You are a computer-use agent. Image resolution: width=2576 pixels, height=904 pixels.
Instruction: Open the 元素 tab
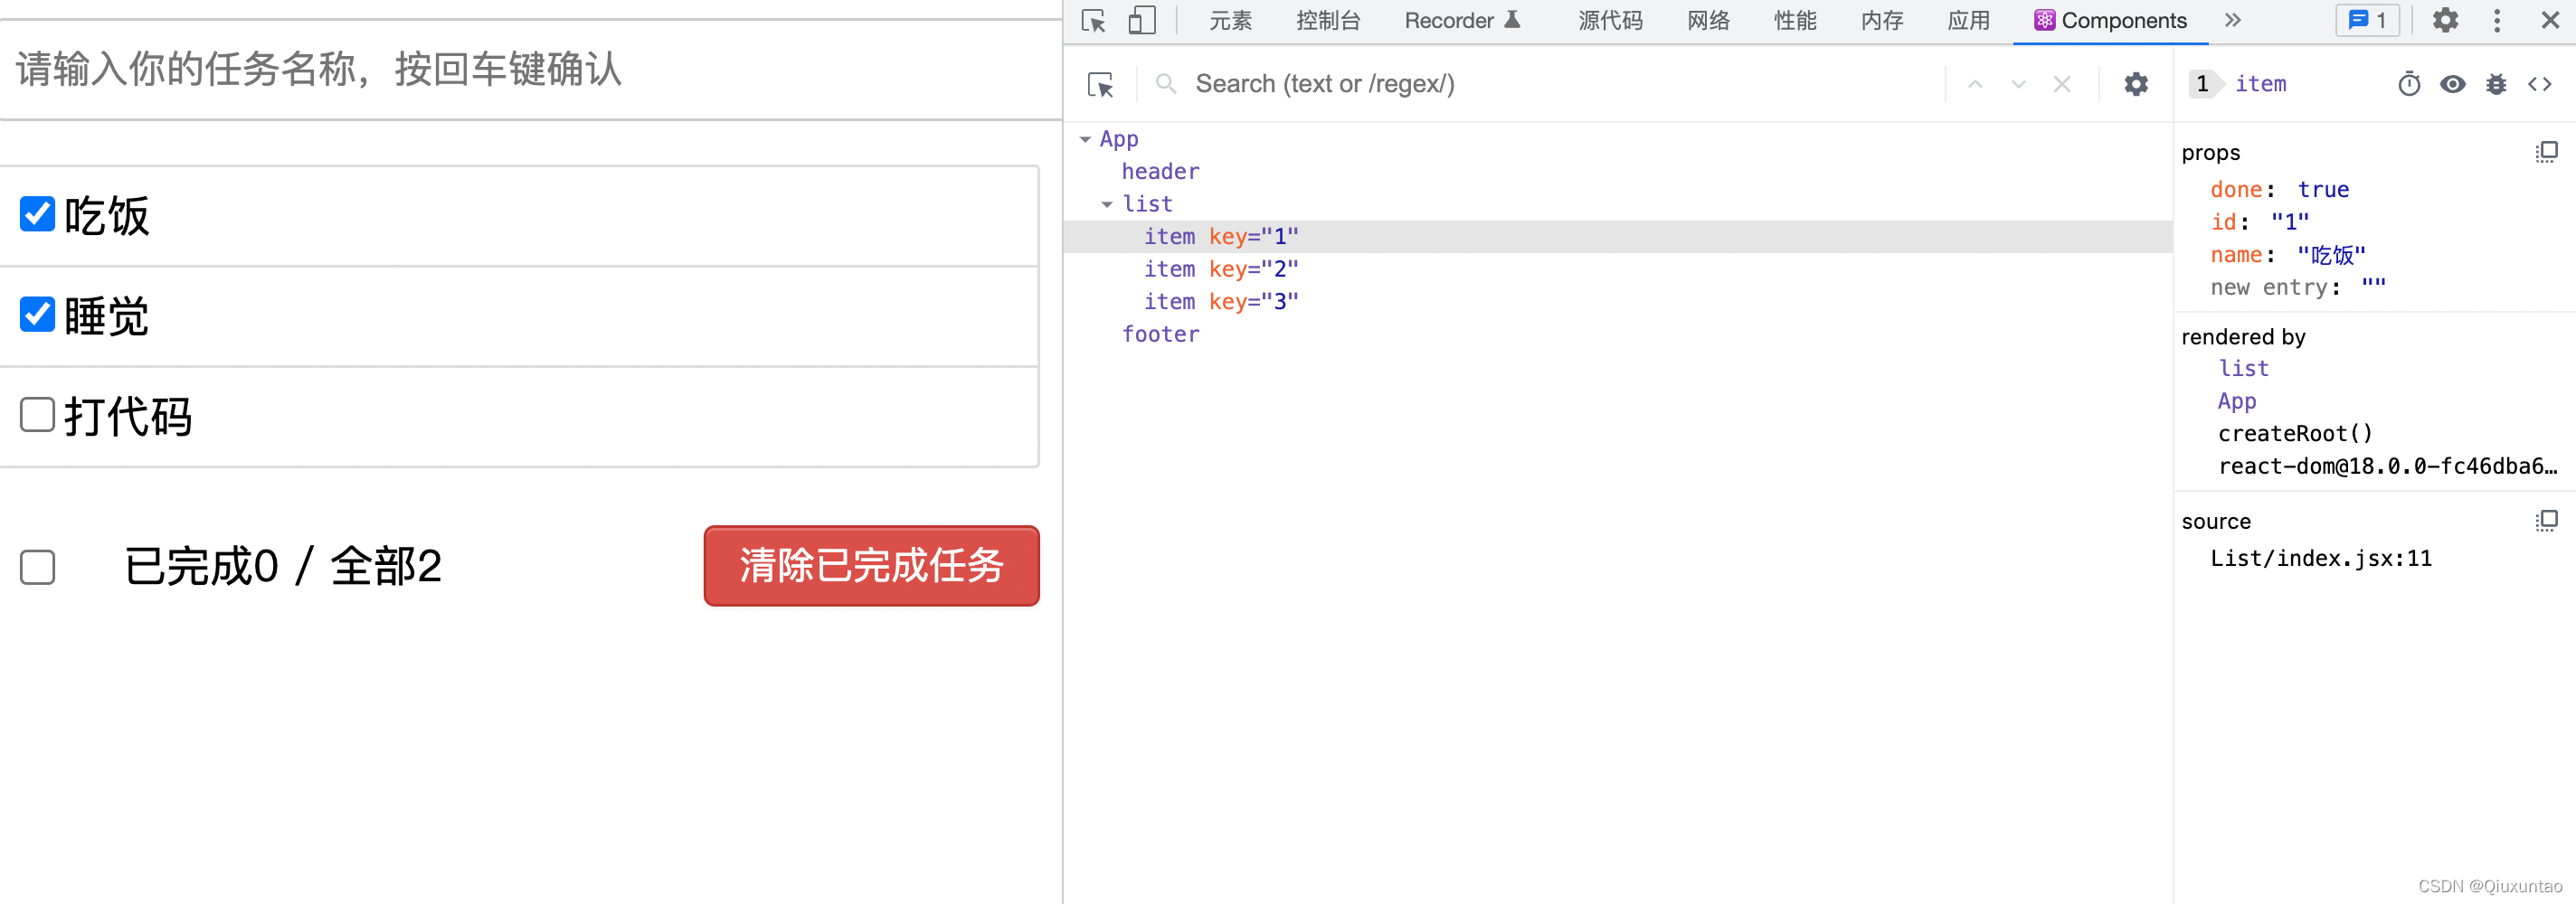point(1230,21)
